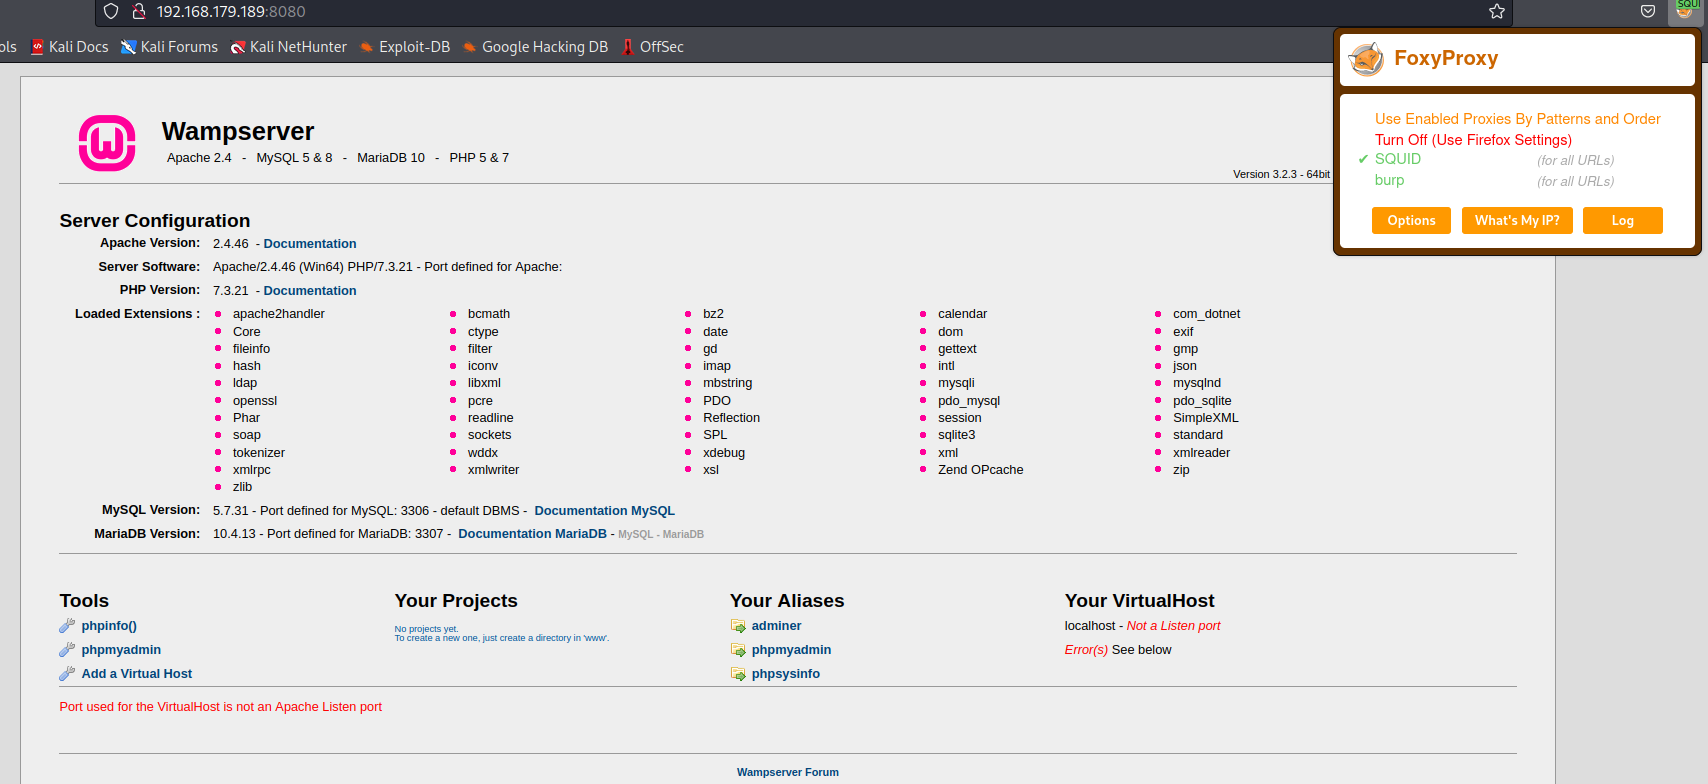Click the com_dotnet extension entry

(x=1206, y=314)
